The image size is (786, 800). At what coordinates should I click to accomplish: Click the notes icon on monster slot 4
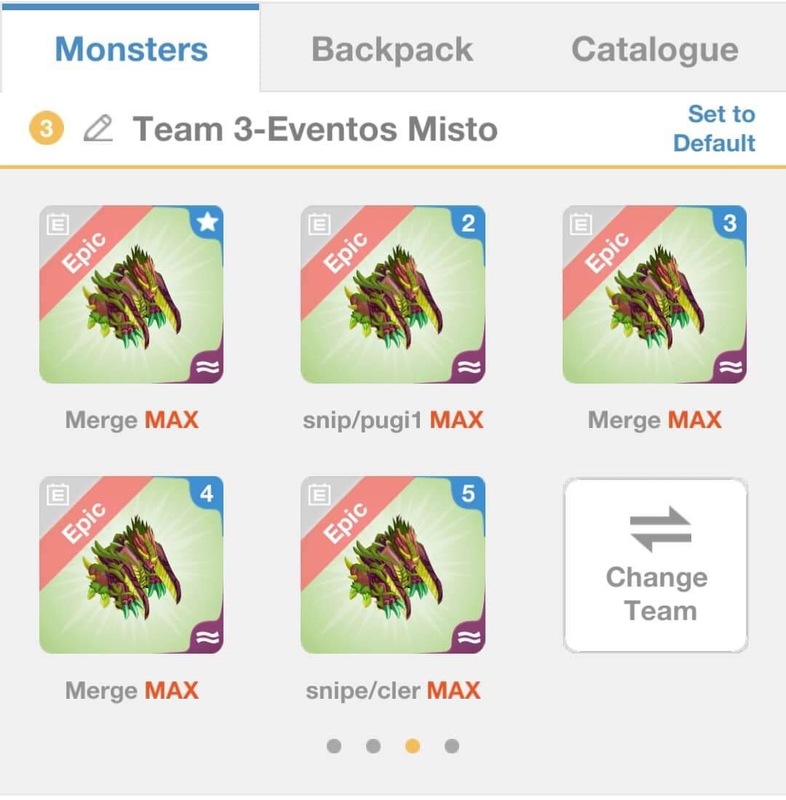click(58, 494)
